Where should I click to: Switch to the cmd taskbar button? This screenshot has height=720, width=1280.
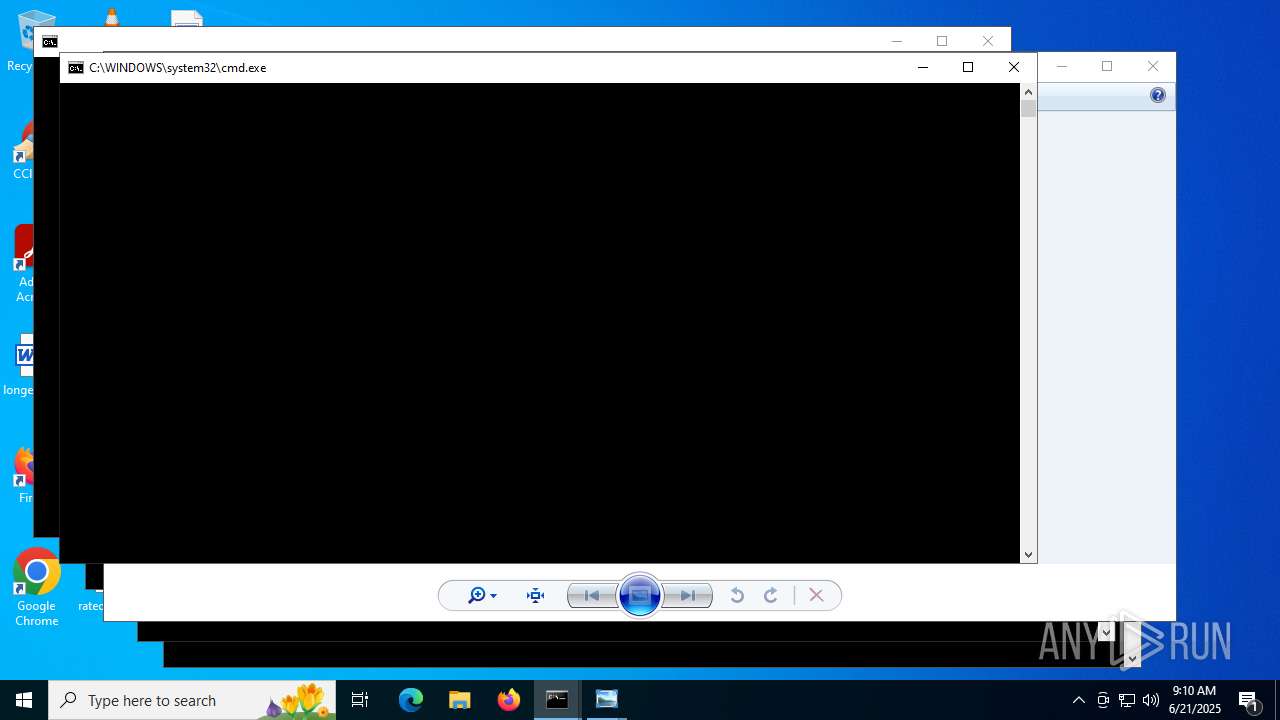pyautogui.click(x=557, y=700)
